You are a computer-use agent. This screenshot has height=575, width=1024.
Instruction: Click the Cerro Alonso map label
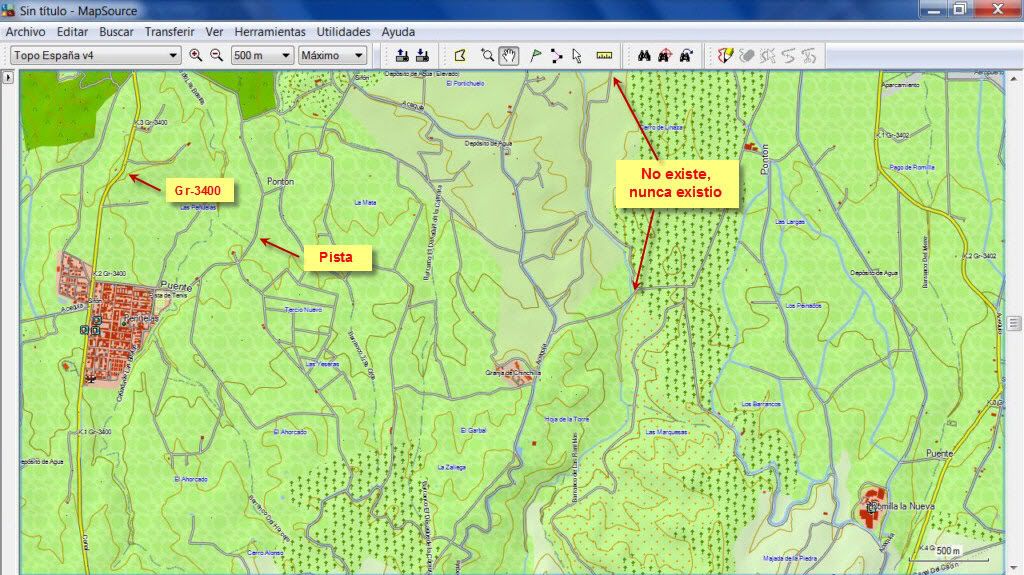coord(265,553)
